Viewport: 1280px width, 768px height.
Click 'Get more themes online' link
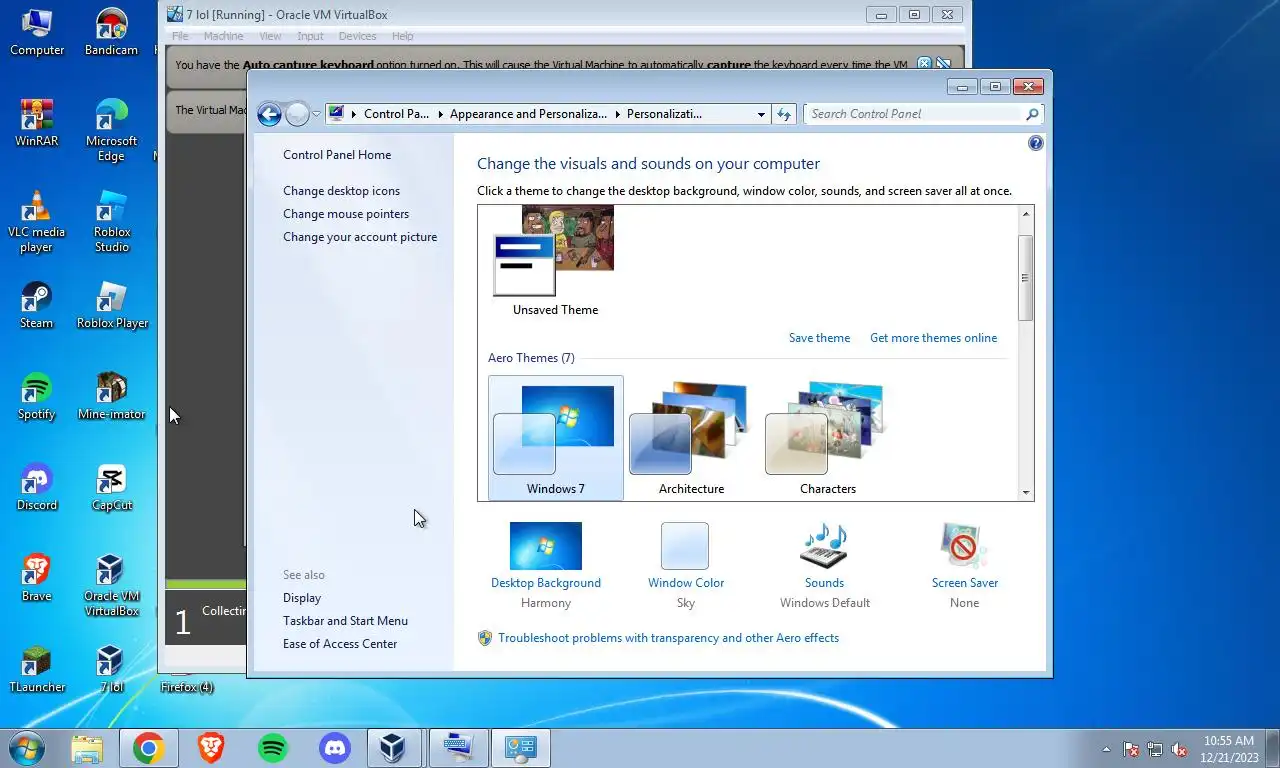[x=933, y=338]
